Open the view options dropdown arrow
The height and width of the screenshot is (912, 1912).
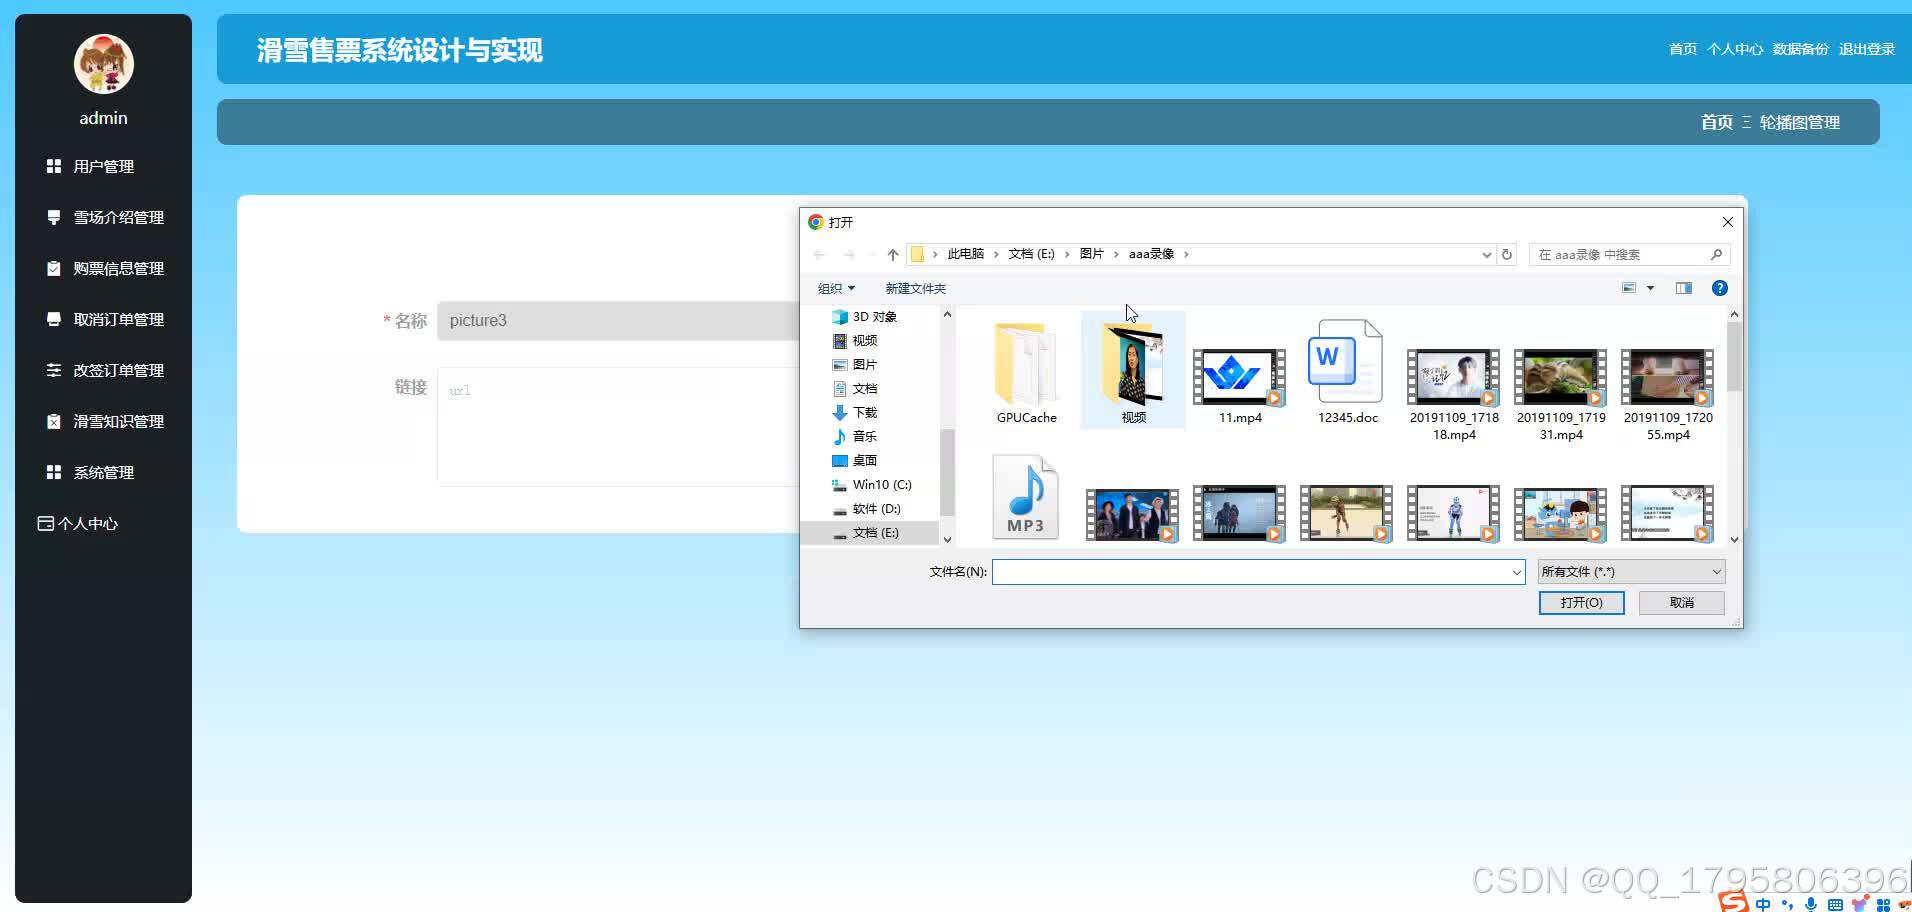pos(1650,288)
